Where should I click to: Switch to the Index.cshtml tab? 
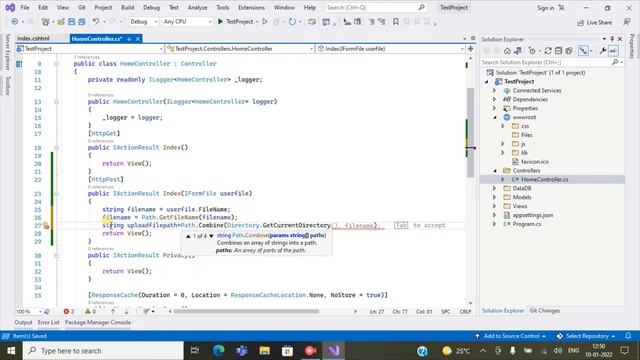tap(33, 39)
